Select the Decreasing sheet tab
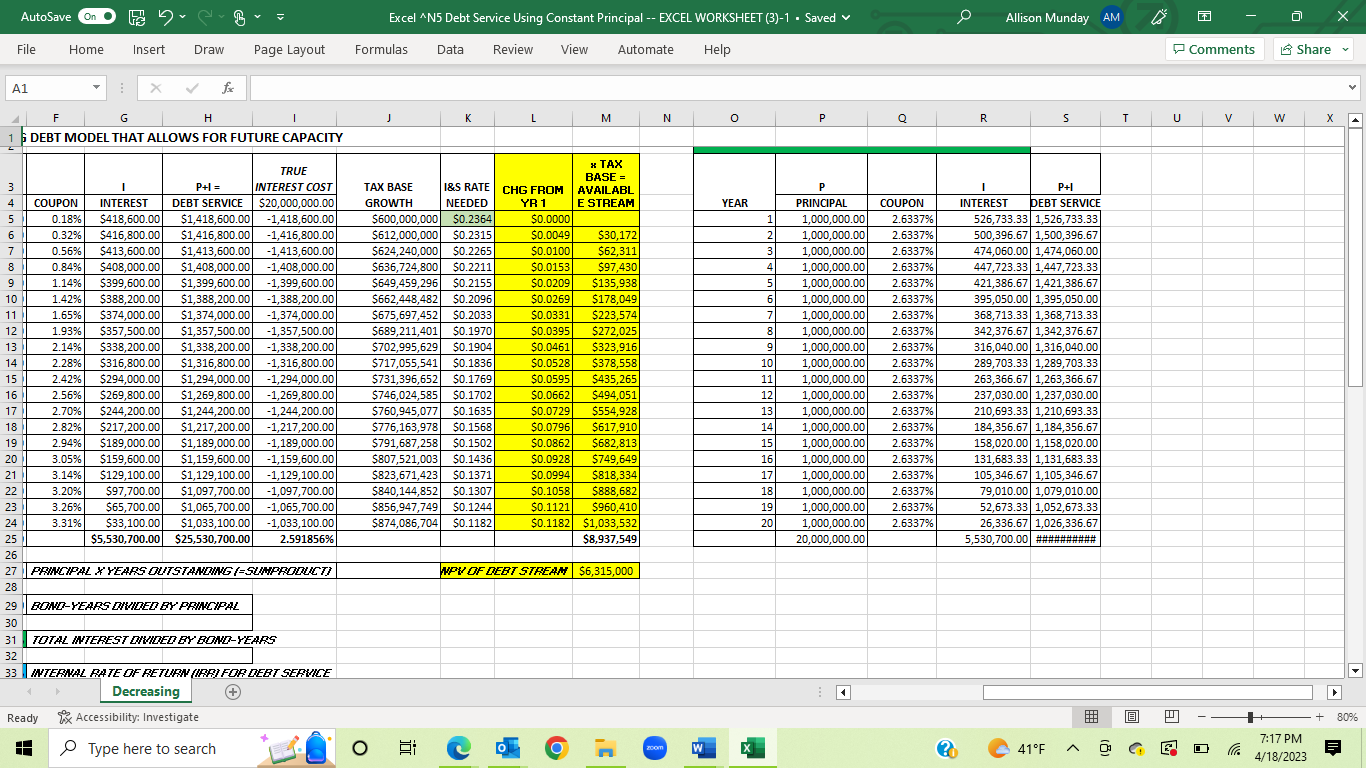Image resolution: width=1366 pixels, height=768 pixels. click(x=146, y=691)
